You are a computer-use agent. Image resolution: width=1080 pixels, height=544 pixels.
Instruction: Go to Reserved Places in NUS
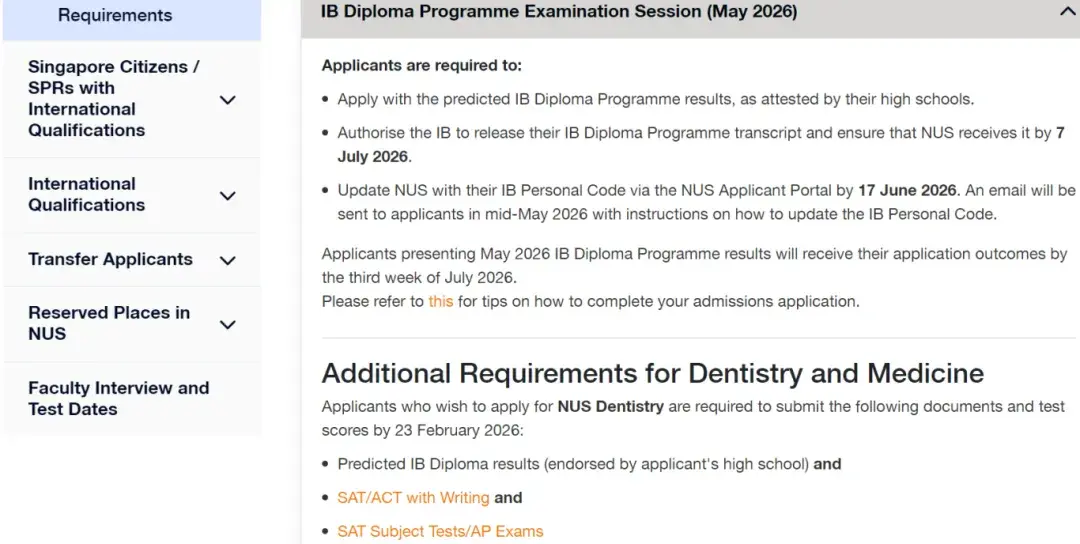coord(108,323)
